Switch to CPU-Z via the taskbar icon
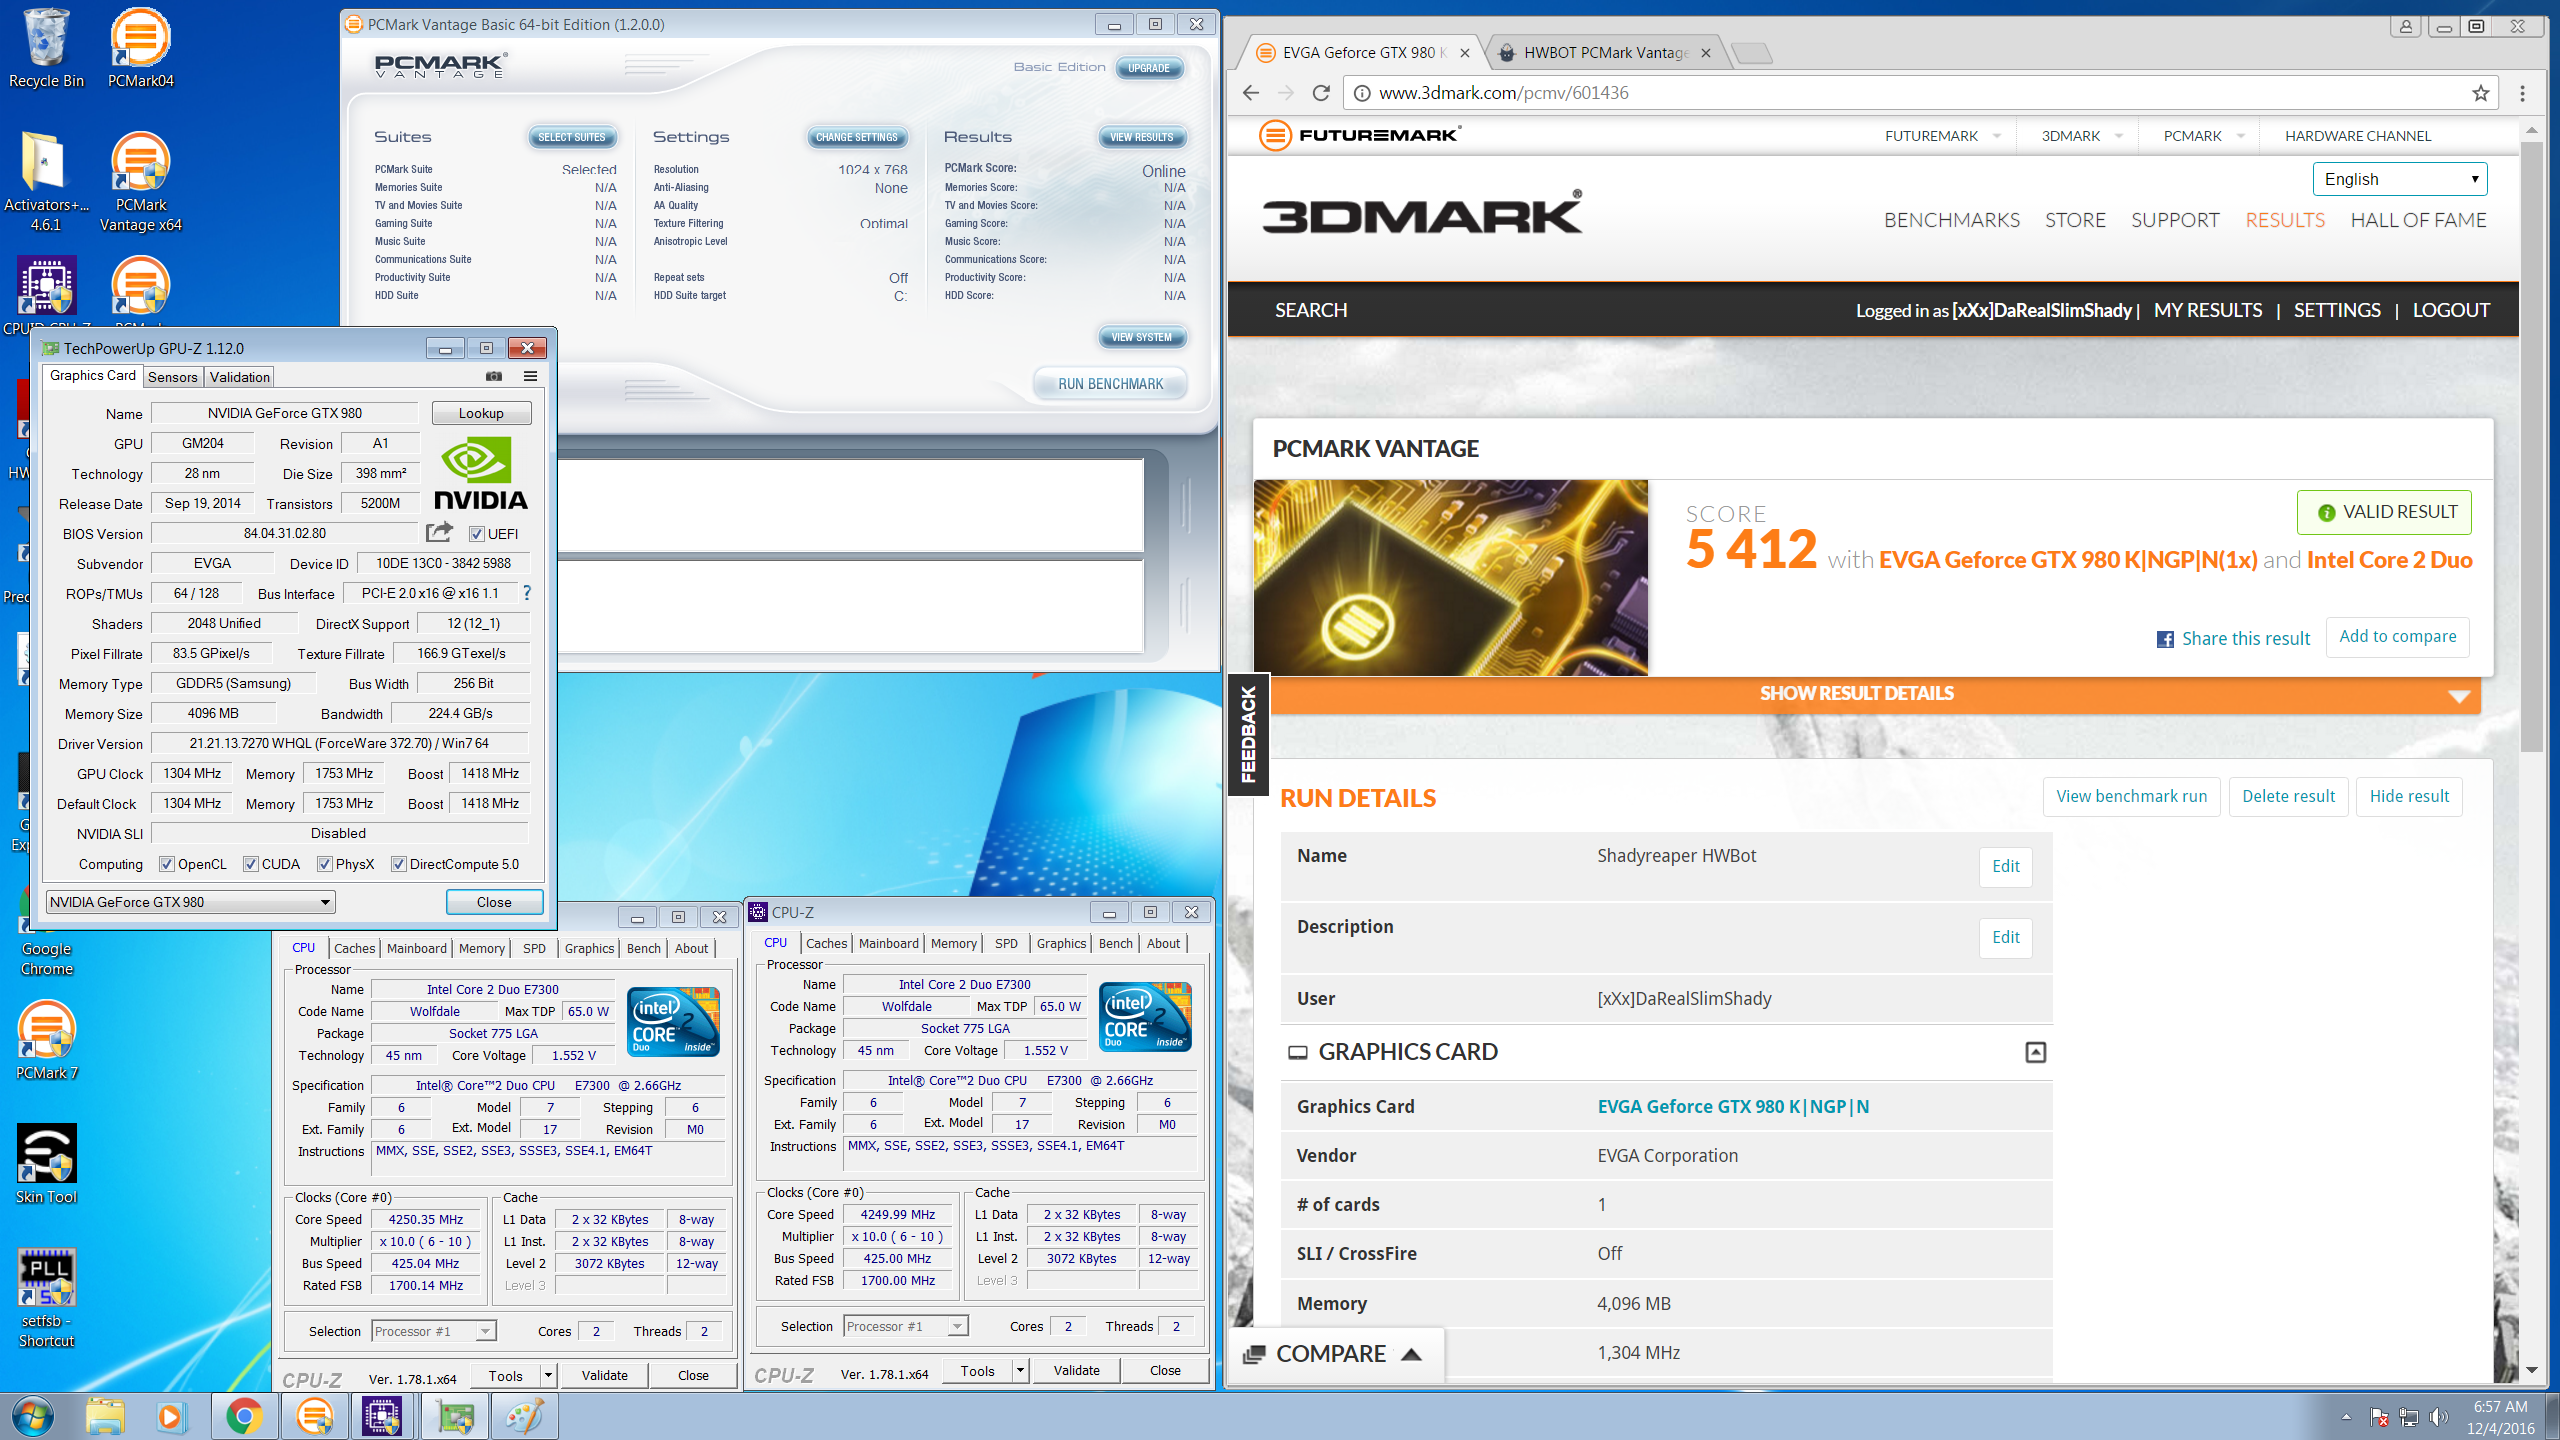 (382, 1416)
